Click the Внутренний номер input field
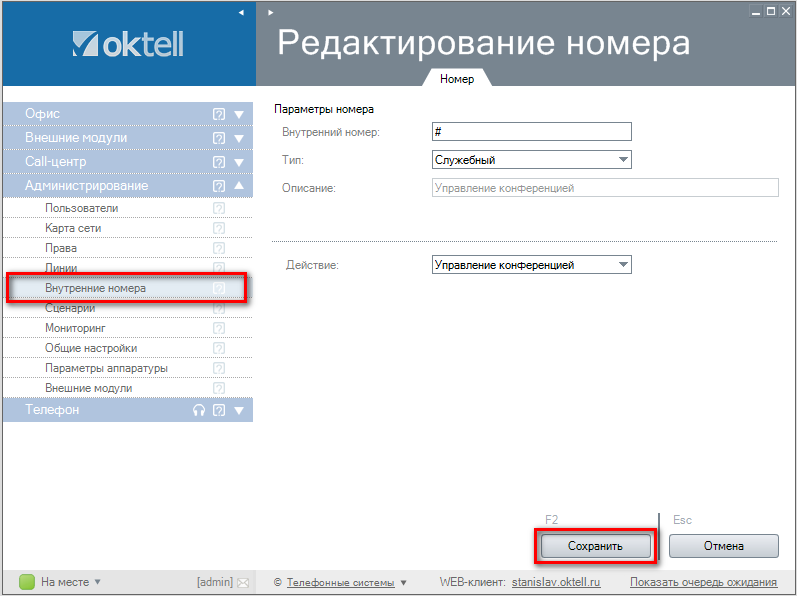The width and height of the screenshot is (797, 596). [x=531, y=131]
